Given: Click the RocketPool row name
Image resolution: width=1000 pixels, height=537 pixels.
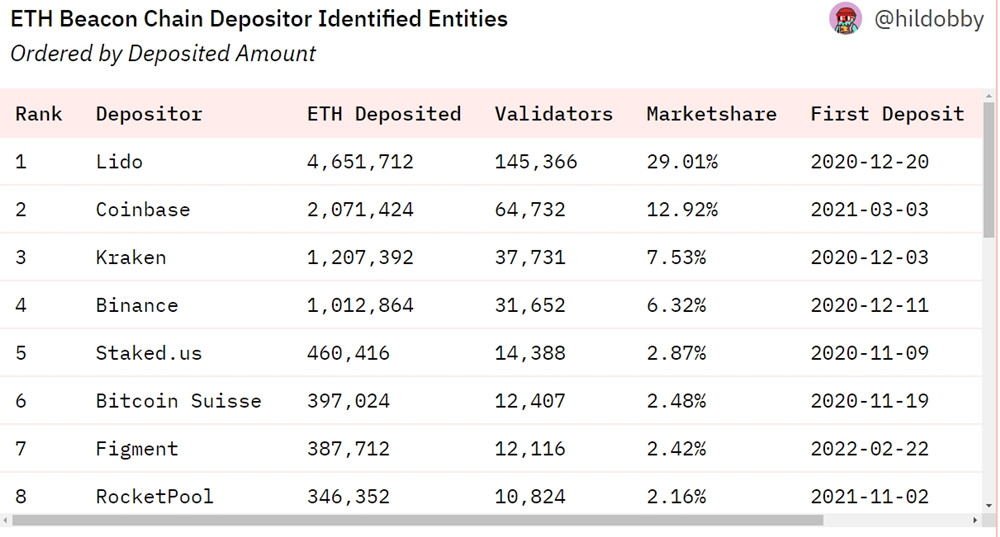Looking at the screenshot, I should (x=155, y=497).
